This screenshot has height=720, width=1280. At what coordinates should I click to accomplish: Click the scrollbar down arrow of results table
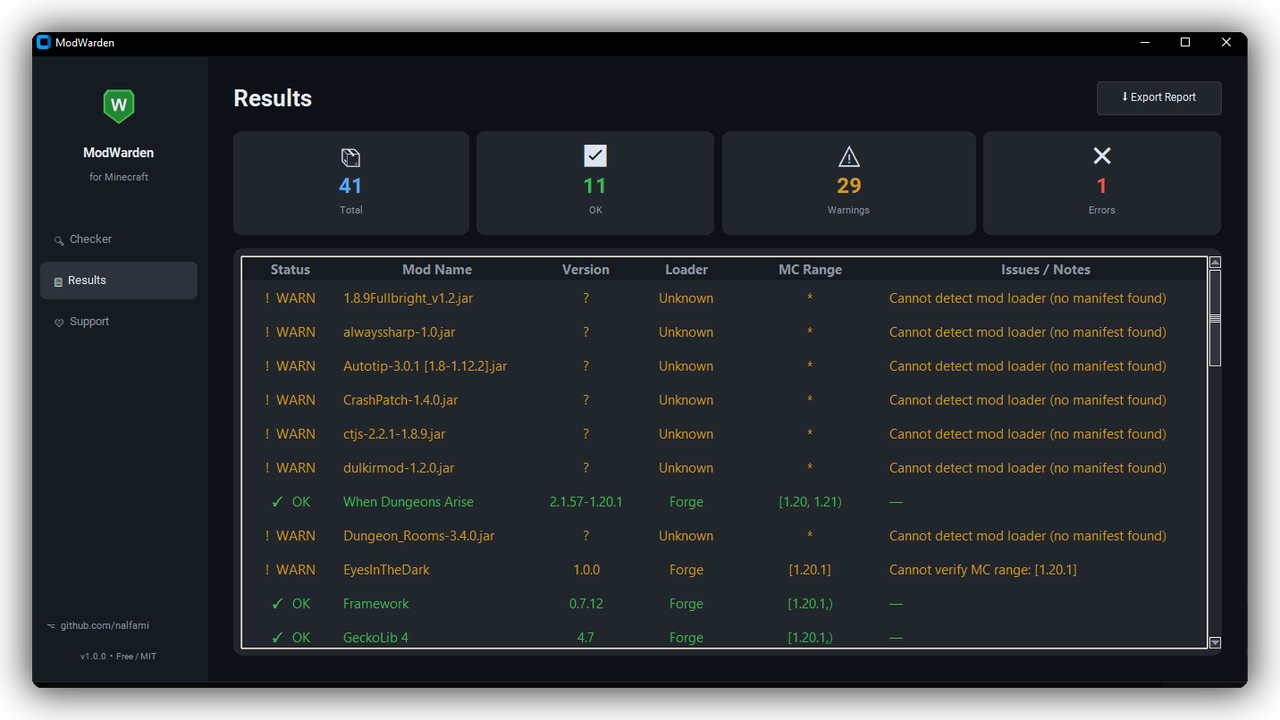pos(1215,643)
